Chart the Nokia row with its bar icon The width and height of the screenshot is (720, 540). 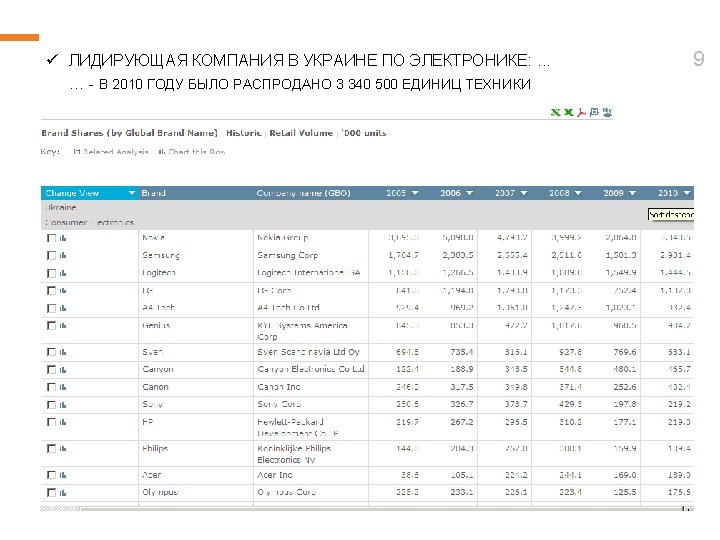[x=63, y=238]
